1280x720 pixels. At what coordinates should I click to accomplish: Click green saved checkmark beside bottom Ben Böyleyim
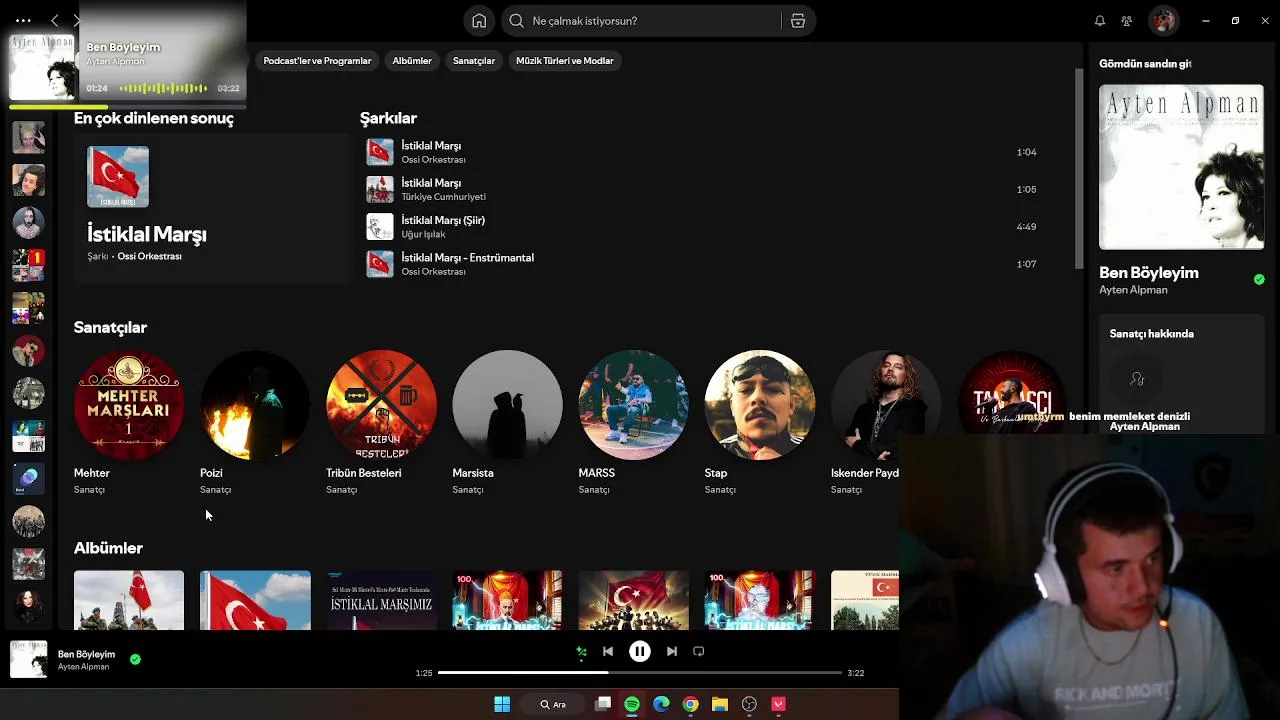pyautogui.click(x=135, y=659)
